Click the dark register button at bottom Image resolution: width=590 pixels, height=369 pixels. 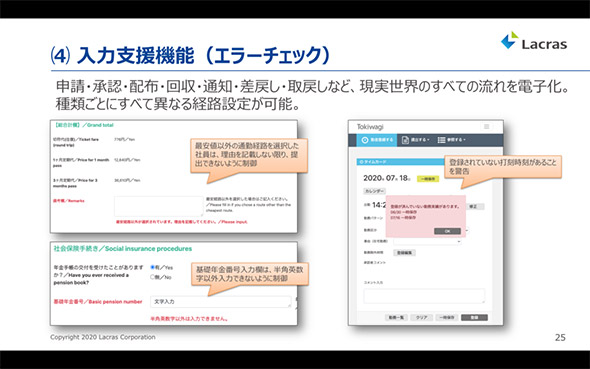click(x=474, y=317)
